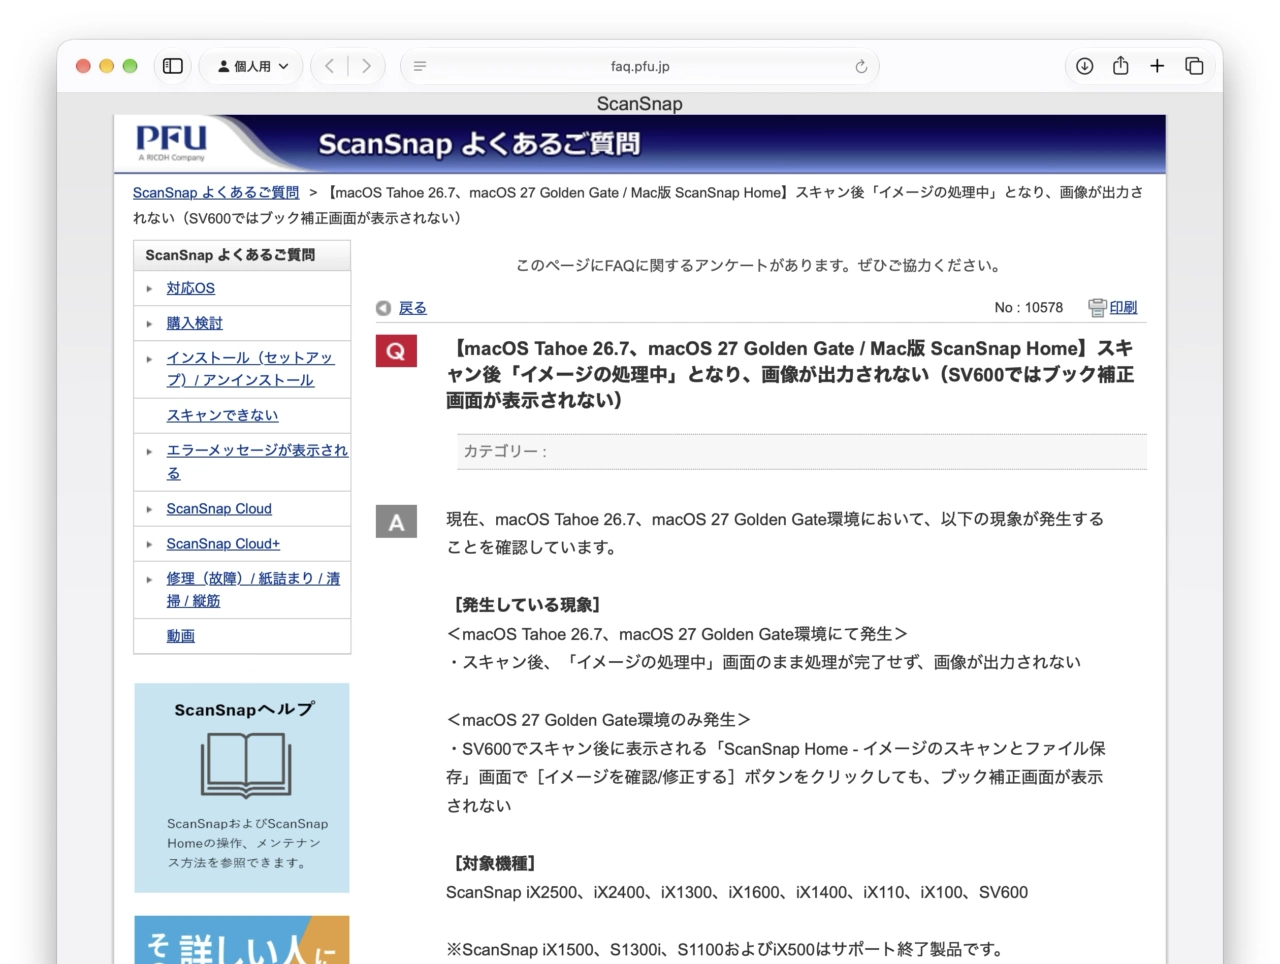Close the Safari window
The height and width of the screenshot is (964, 1280).
(83, 66)
